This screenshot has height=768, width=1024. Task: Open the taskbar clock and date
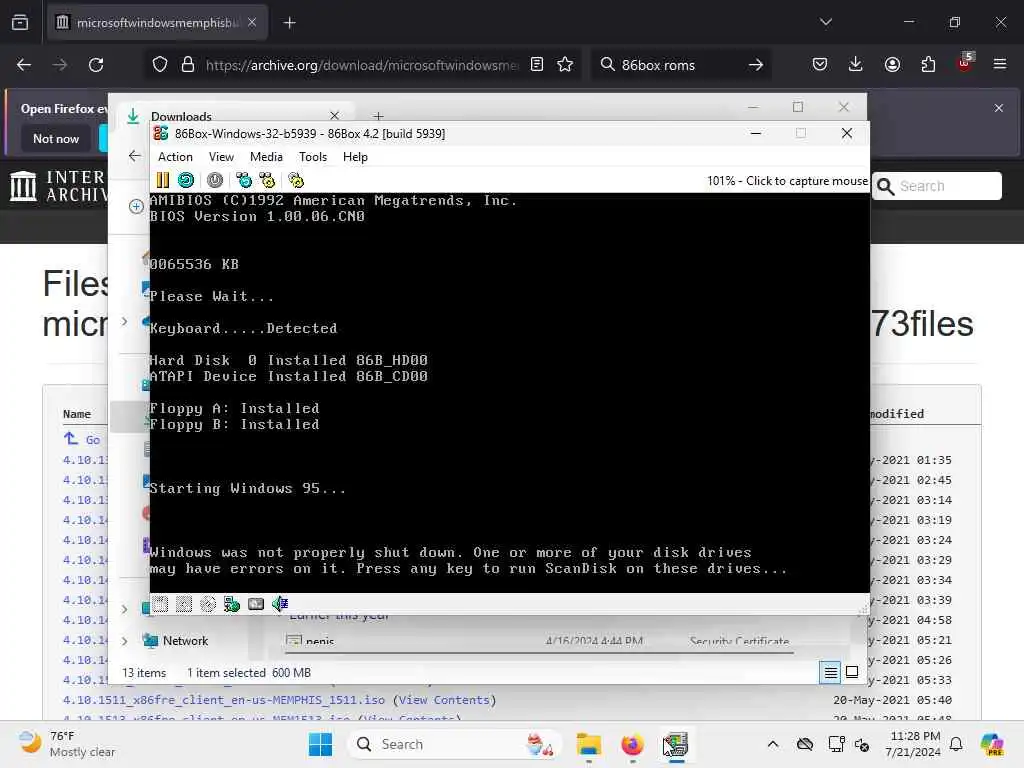(913, 744)
